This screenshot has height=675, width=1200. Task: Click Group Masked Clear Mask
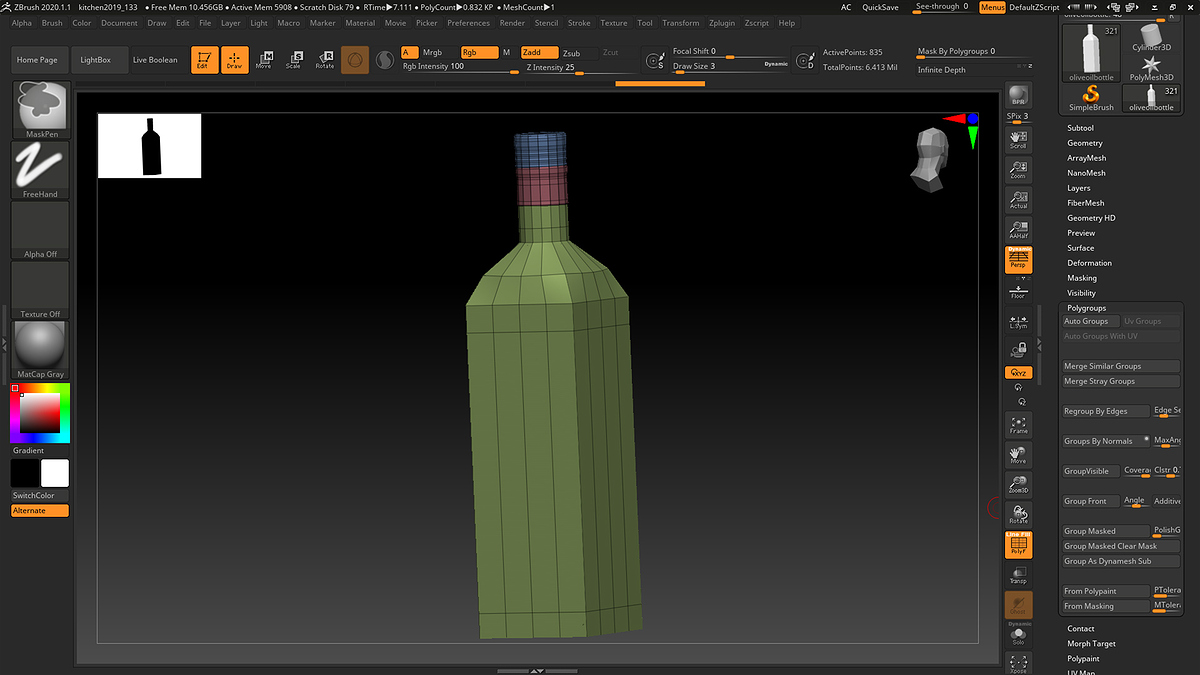coord(1121,546)
